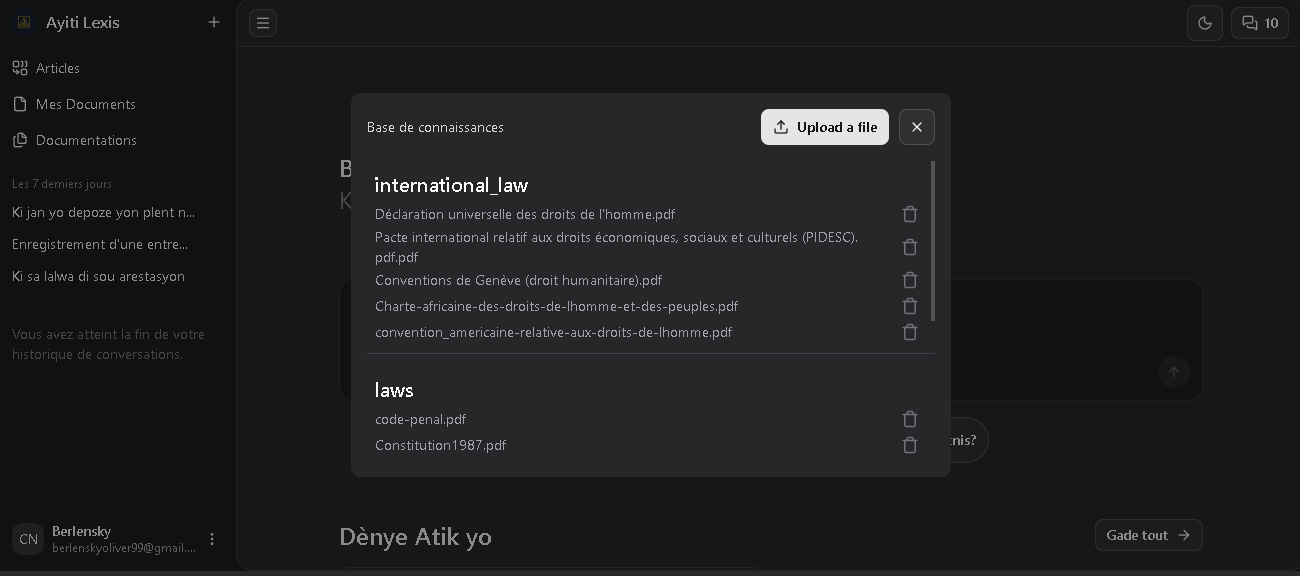The width and height of the screenshot is (1300, 576).
Task: Open user options three-dot menu for Berlensky
Action: coord(212,539)
